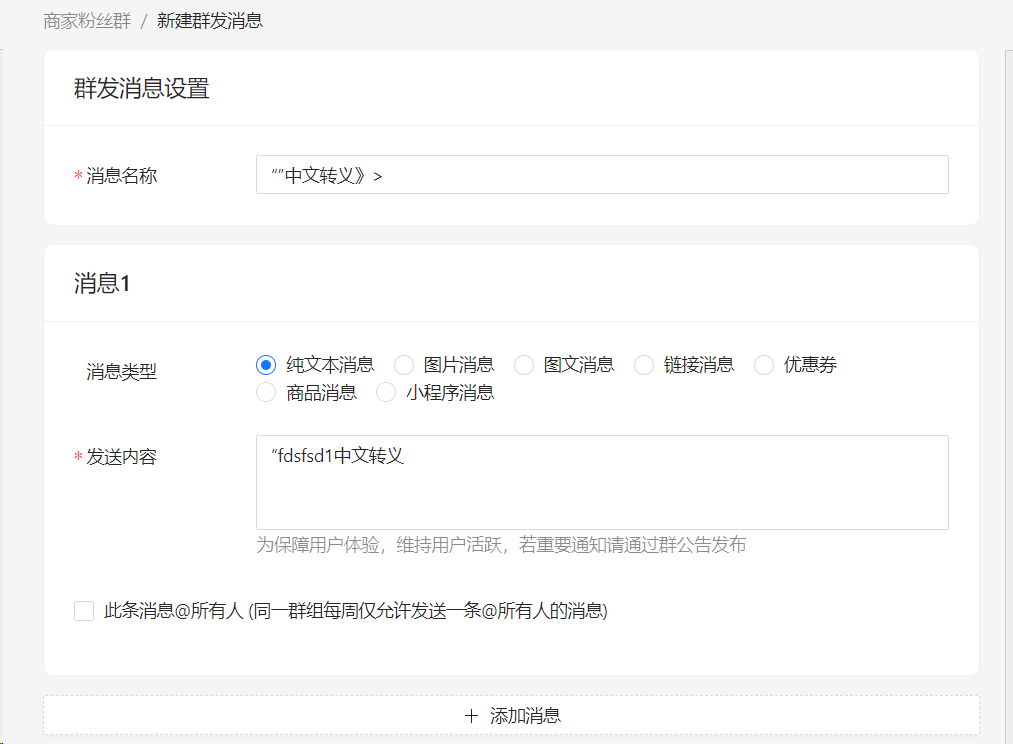Choose the 商品消息 radio option
Image resolution: width=1013 pixels, height=744 pixels.
266,393
